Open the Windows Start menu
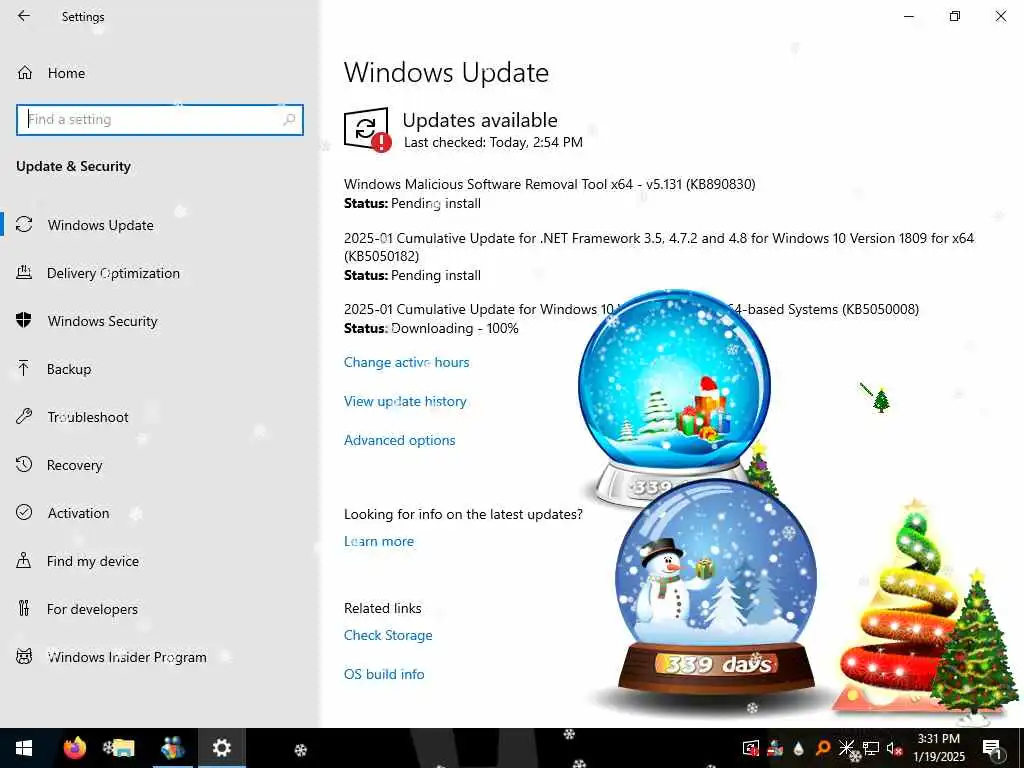 (24, 748)
